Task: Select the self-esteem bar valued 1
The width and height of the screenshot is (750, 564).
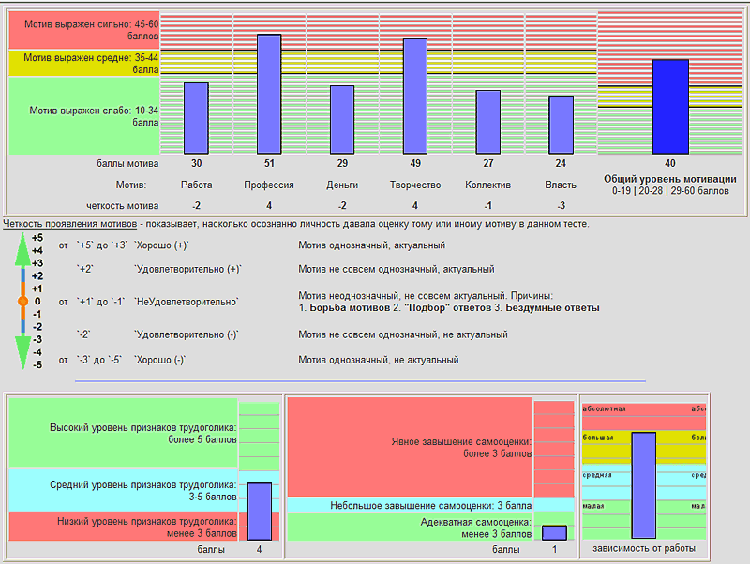Action: tap(554, 533)
